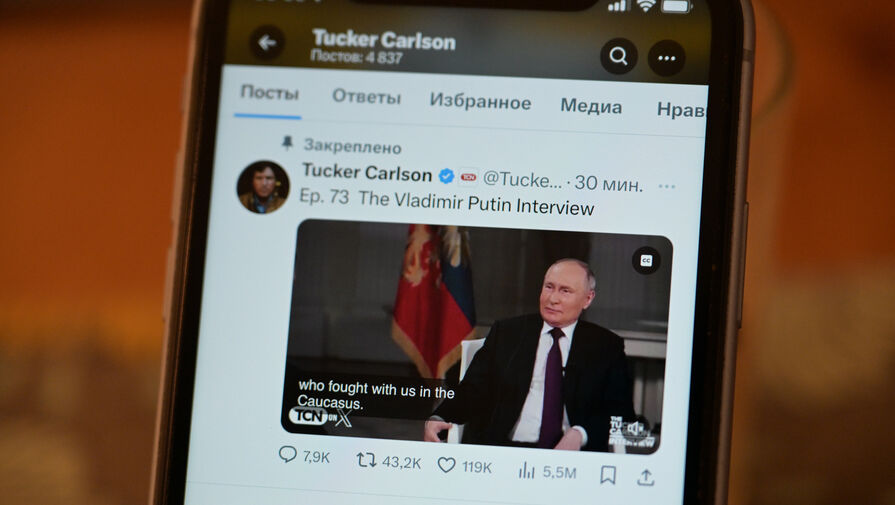Open the profile three-dots menu
Viewport: 895px width, 505px height.
point(666,58)
